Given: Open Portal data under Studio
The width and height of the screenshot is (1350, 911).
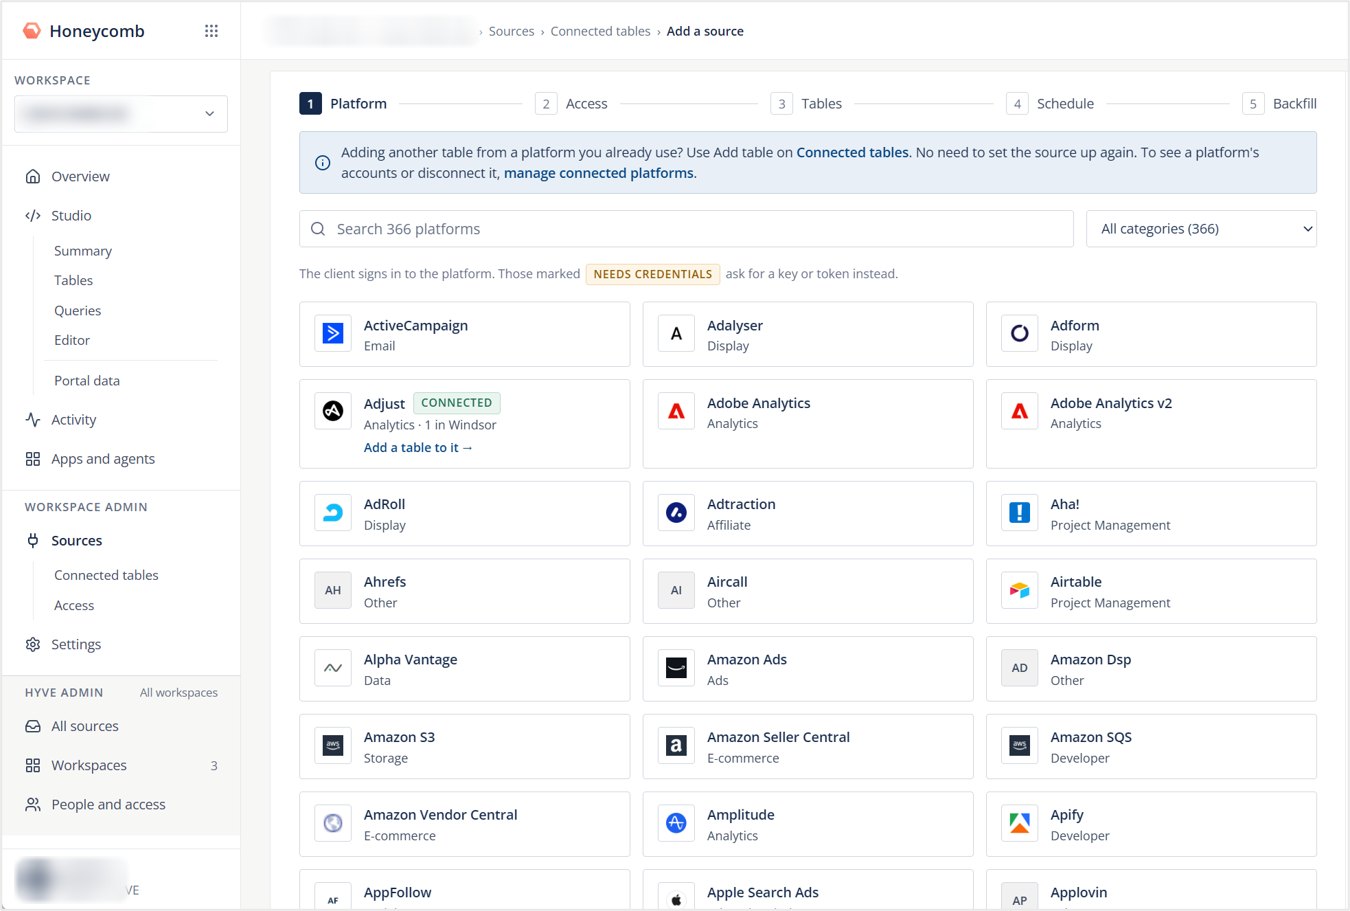Looking at the screenshot, I should coord(87,381).
